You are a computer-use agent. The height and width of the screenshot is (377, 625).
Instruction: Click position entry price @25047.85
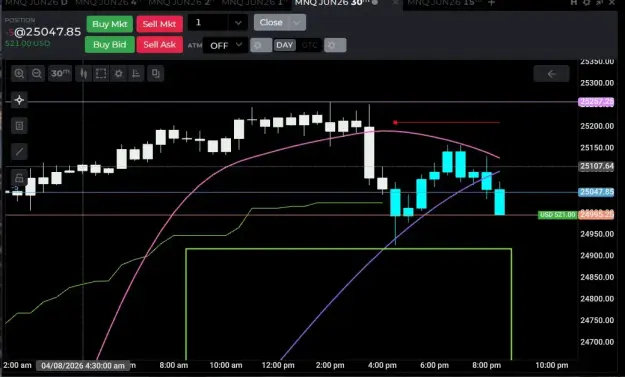point(47,32)
